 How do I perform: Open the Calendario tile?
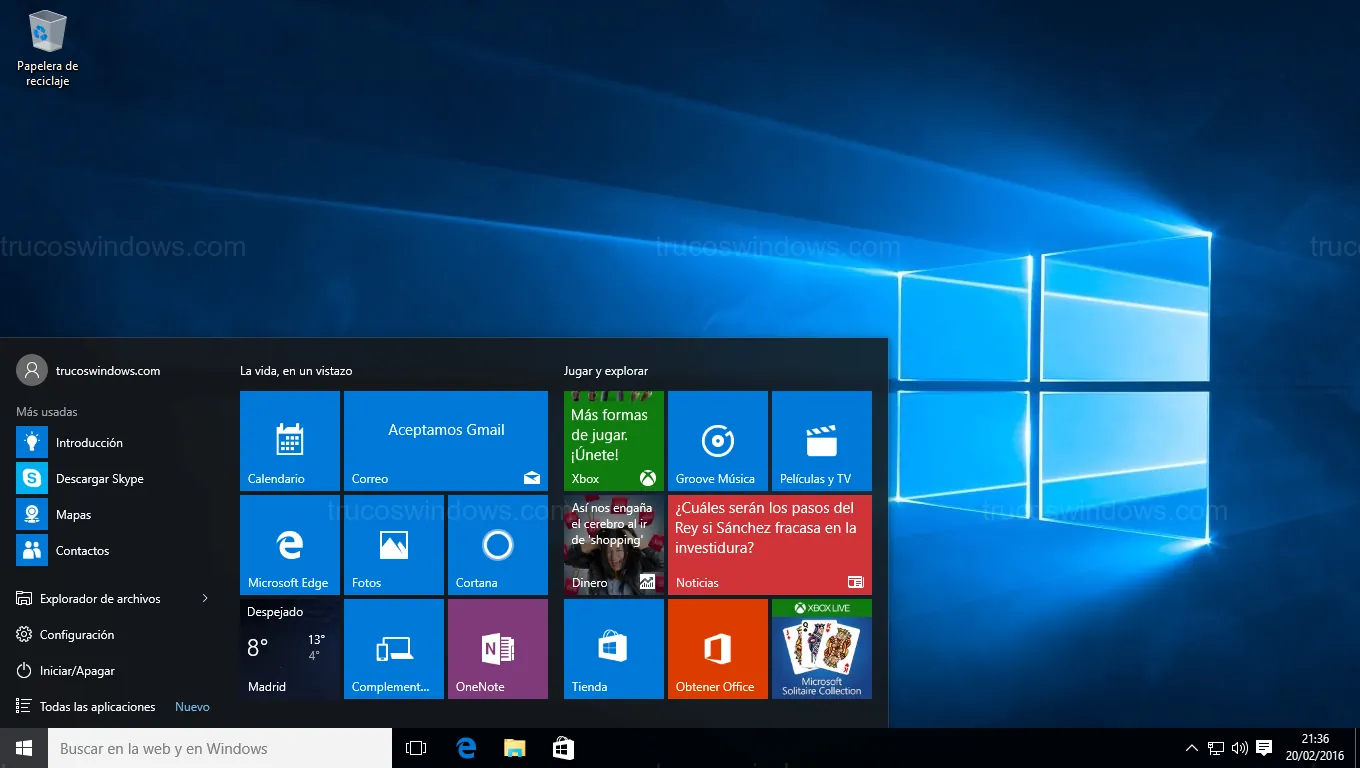[290, 441]
